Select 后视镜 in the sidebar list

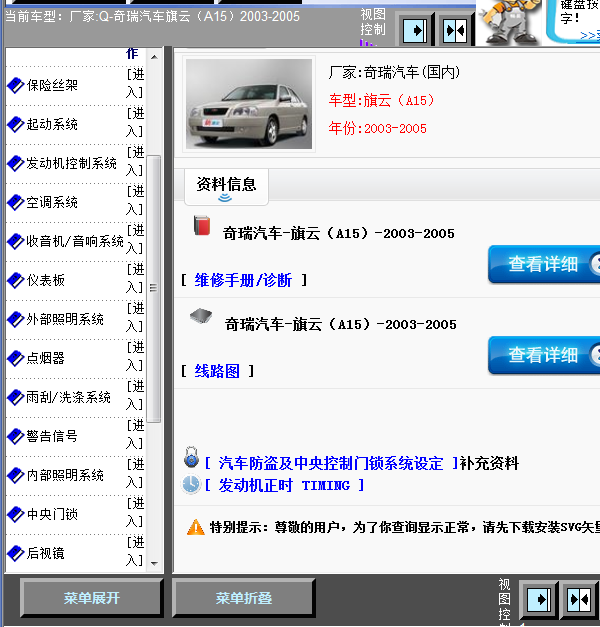click(x=46, y=553)
